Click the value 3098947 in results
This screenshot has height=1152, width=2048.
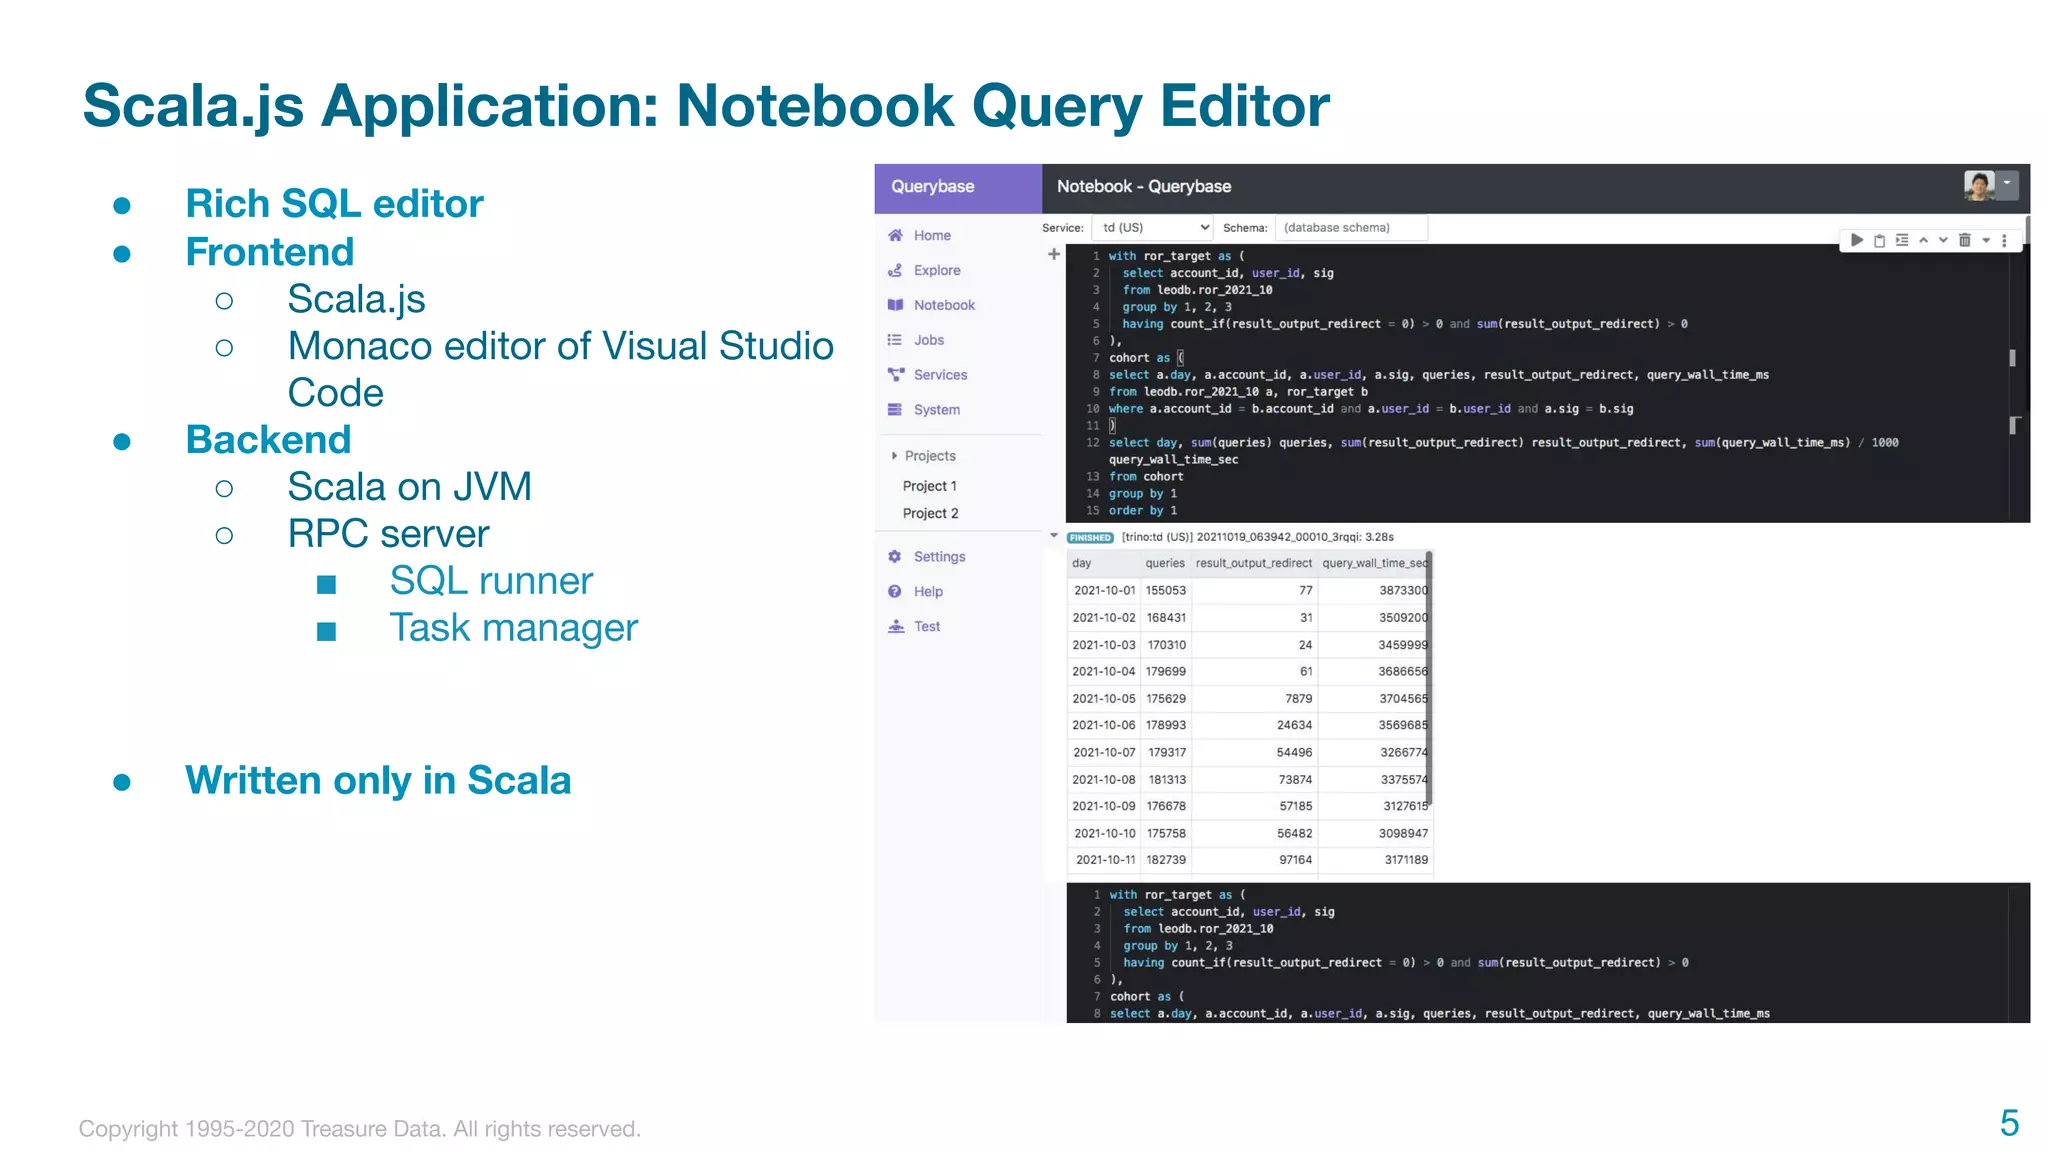click(1403, 833)
